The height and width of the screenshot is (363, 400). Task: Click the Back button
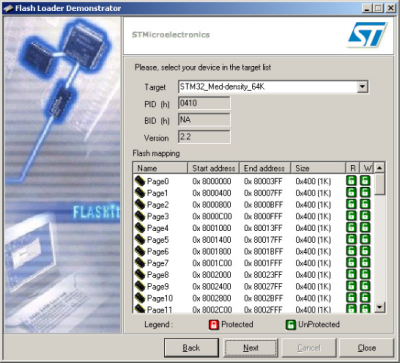191,348
